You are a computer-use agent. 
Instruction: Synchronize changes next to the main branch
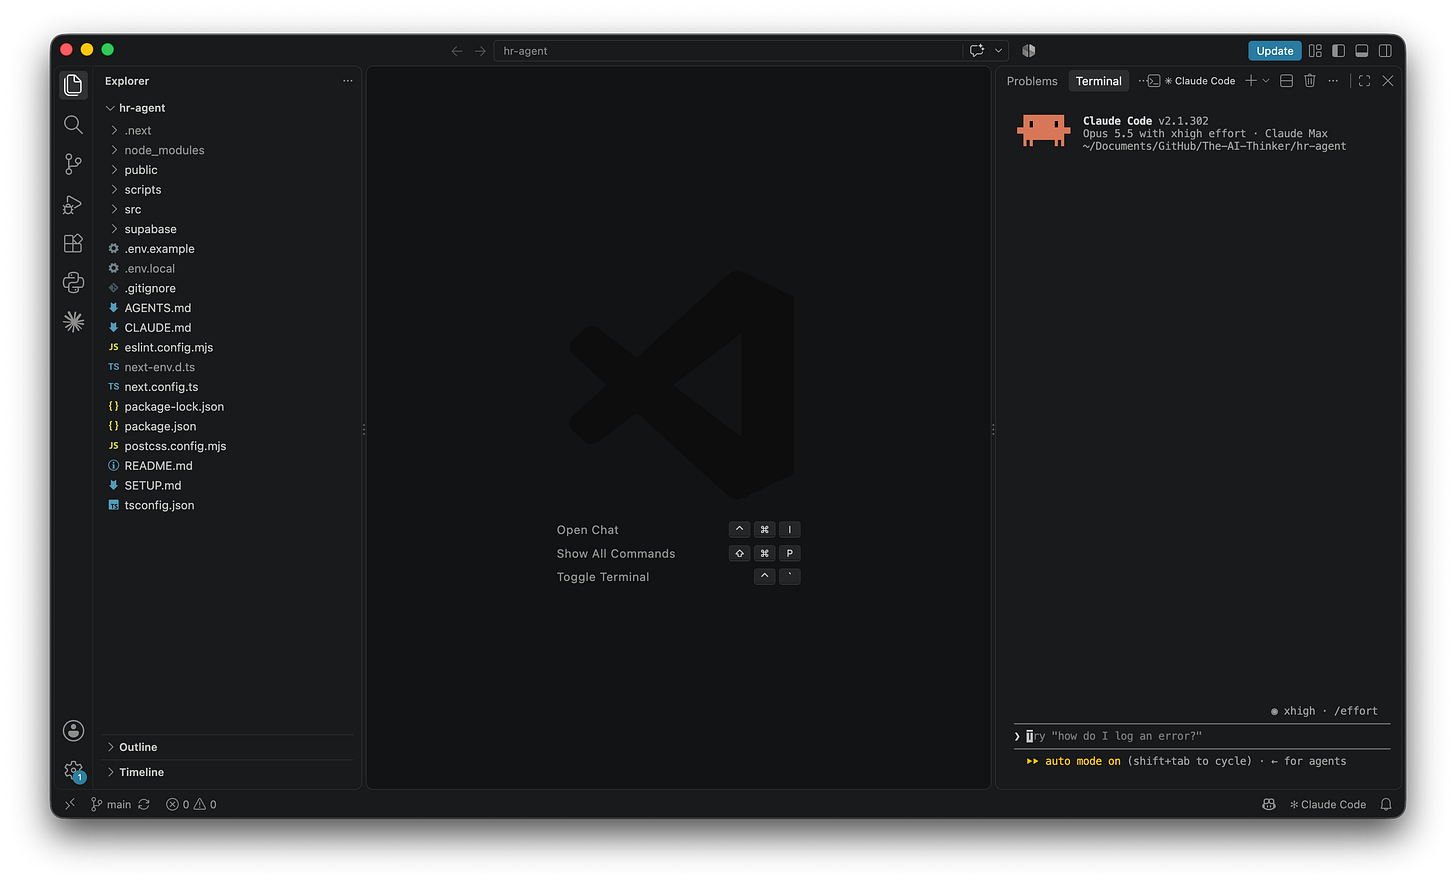[144, 804]
